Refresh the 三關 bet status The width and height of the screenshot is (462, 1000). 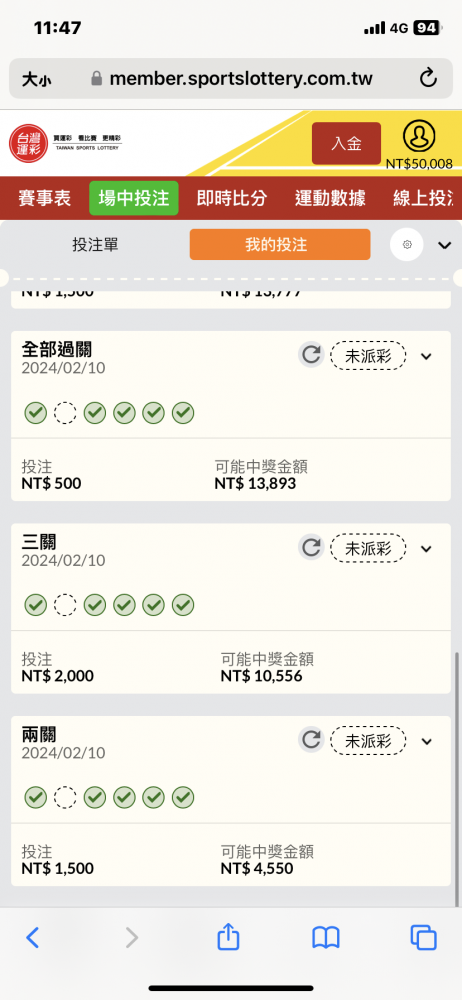pyautogui.click(x=311, y=548)
